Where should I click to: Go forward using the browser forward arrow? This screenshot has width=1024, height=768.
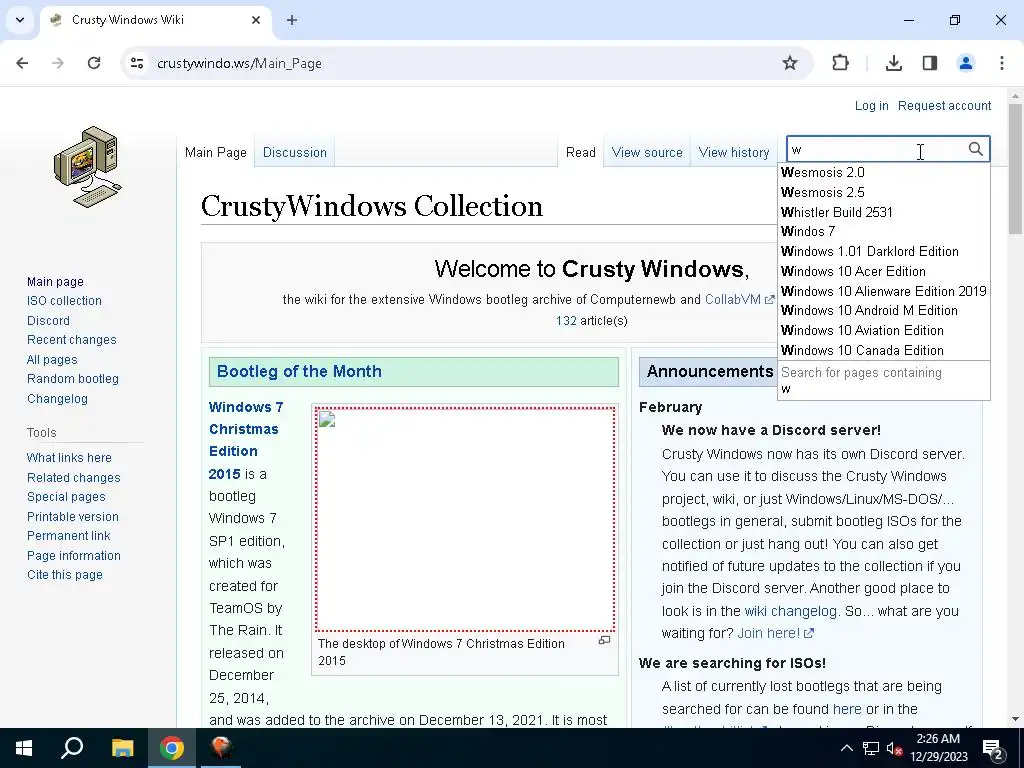[x=58, y=63]
